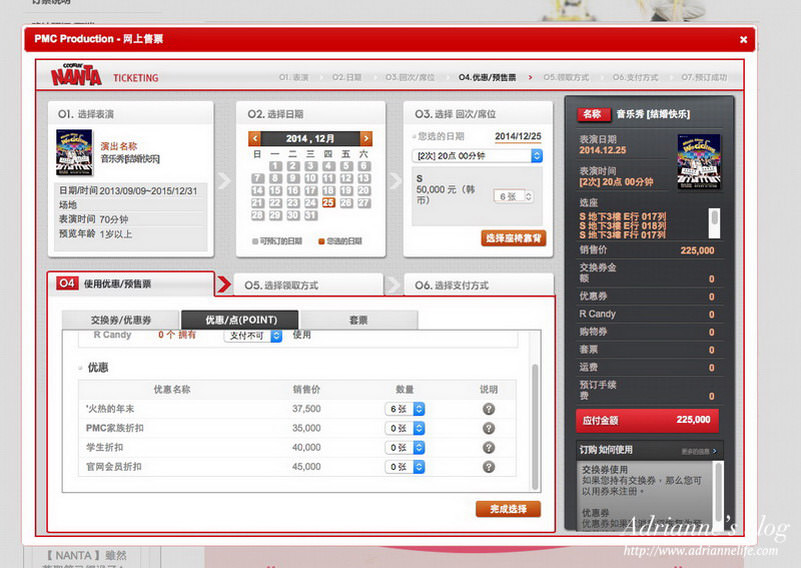This screenshot has height=568, width=801.
Task: Click the selected date 2014/12/25 text
Action: click(x=518, y=136)
